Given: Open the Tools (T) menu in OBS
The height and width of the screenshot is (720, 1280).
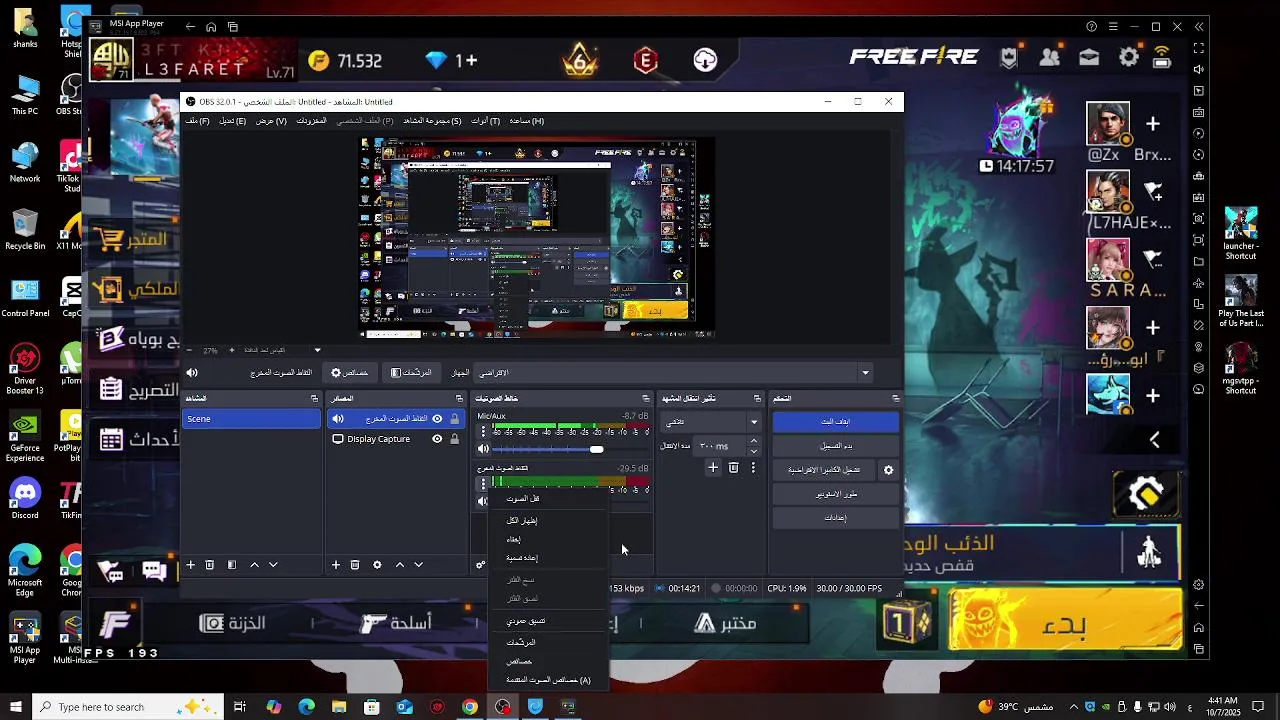Looking at the screenshot, I should (x=485, y=121).
